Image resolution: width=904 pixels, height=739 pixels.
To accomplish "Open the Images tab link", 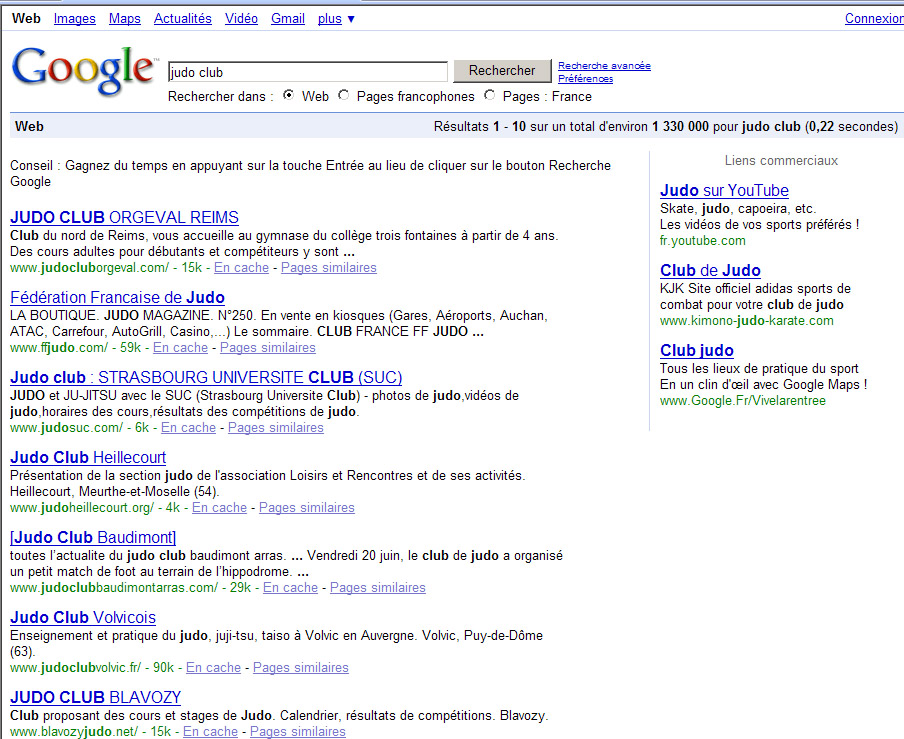I will (x=74, y=18).
